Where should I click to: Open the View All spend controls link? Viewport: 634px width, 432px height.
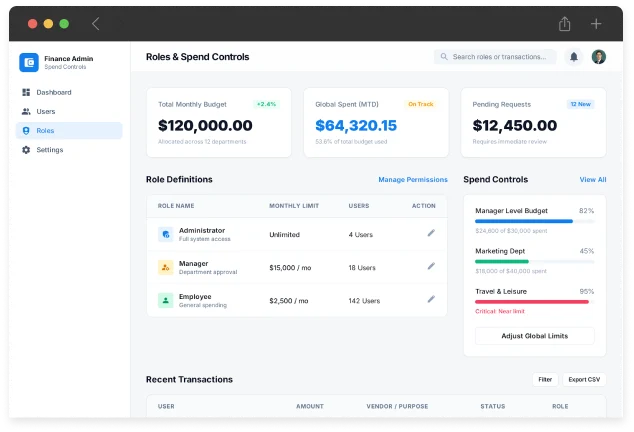click(593, 179)
